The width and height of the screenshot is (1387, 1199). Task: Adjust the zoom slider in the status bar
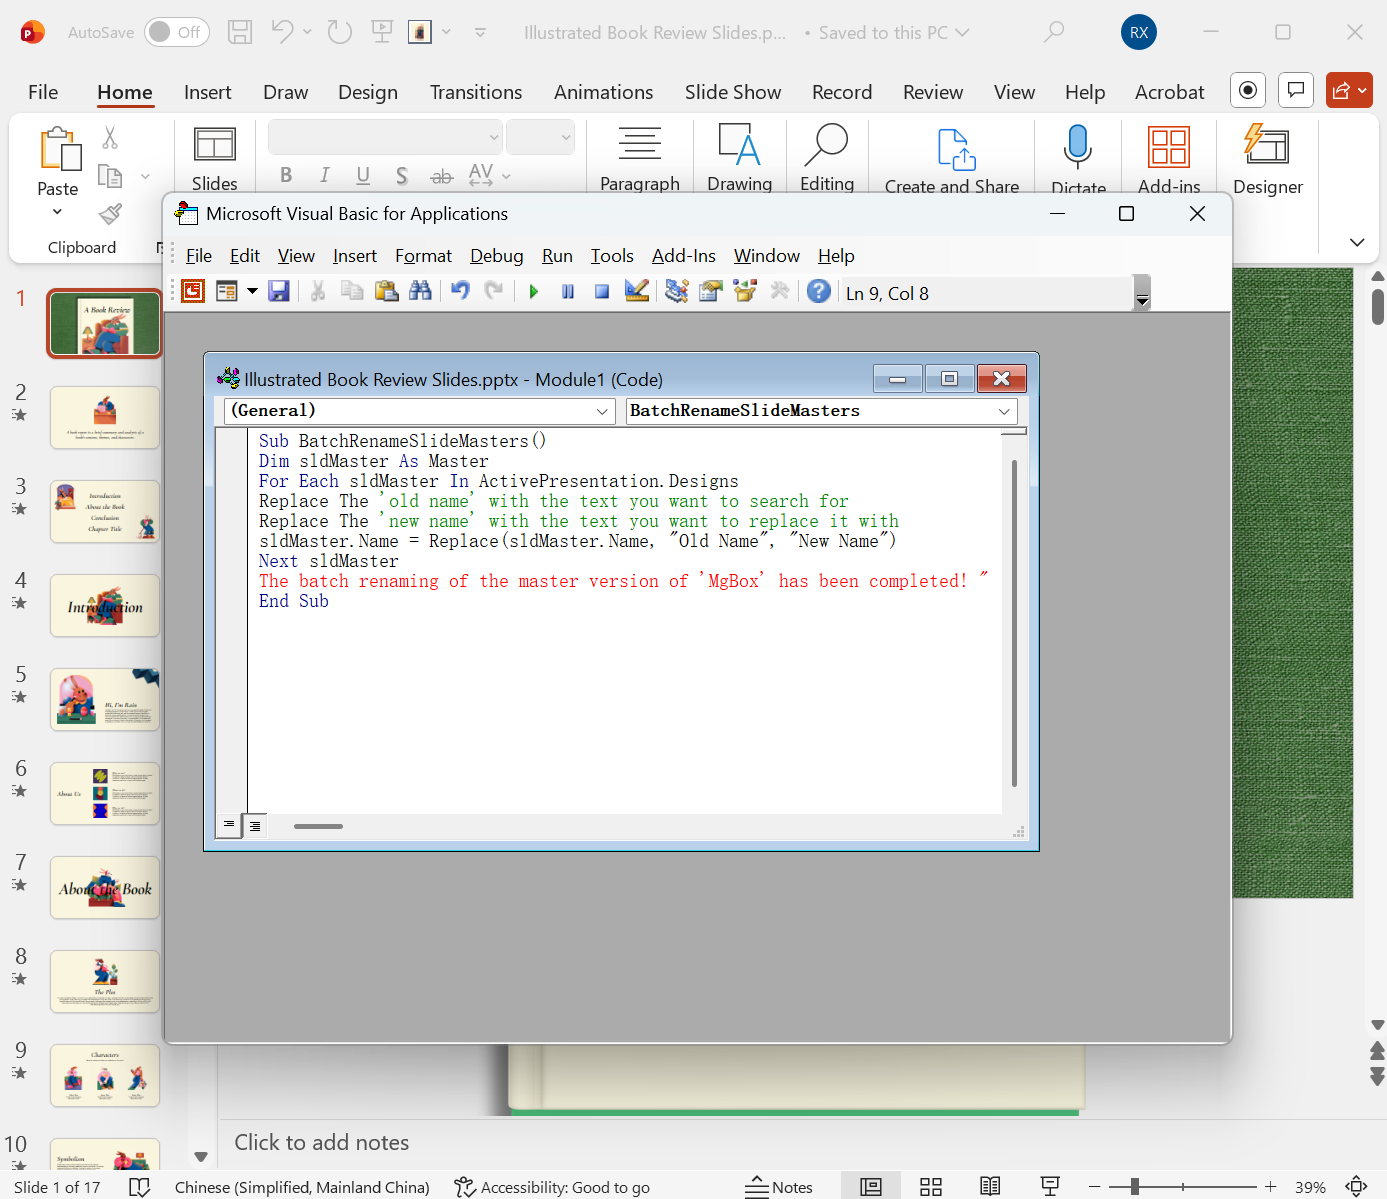[1135, 1187]
